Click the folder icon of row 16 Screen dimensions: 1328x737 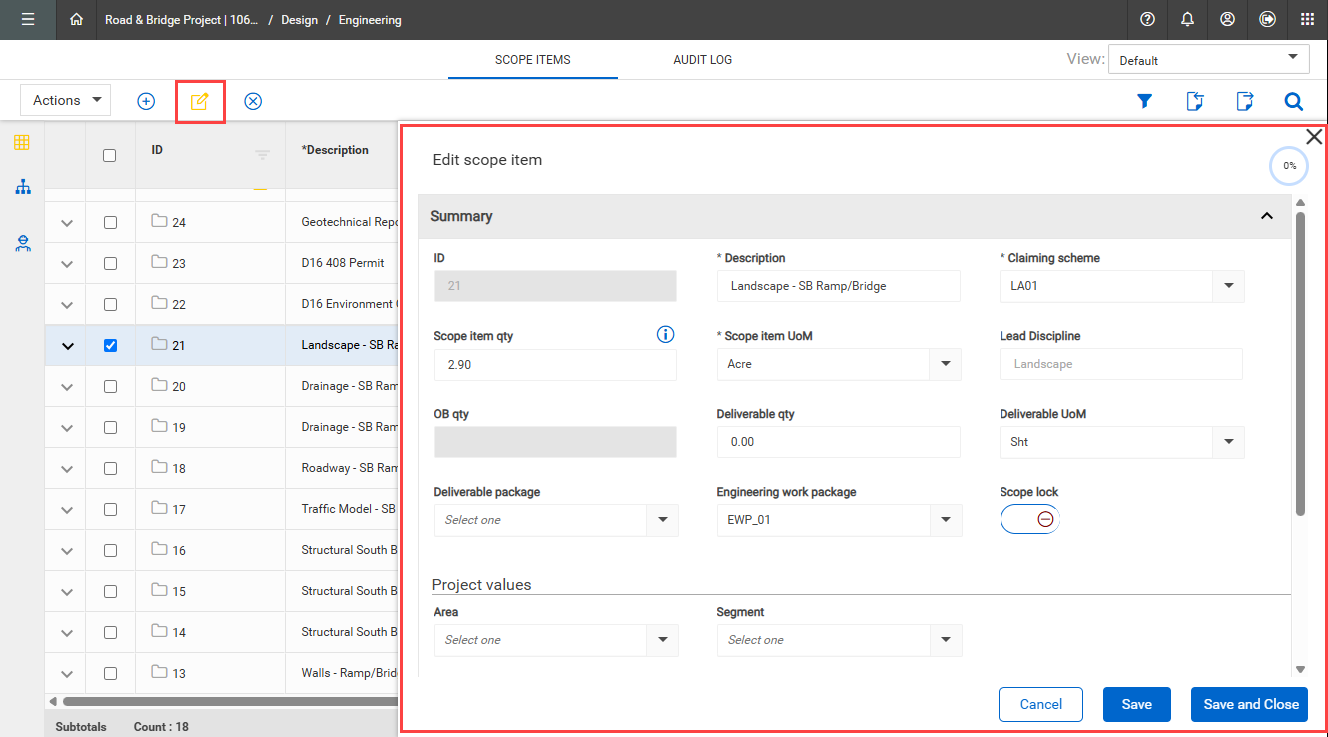pos(159,549)
